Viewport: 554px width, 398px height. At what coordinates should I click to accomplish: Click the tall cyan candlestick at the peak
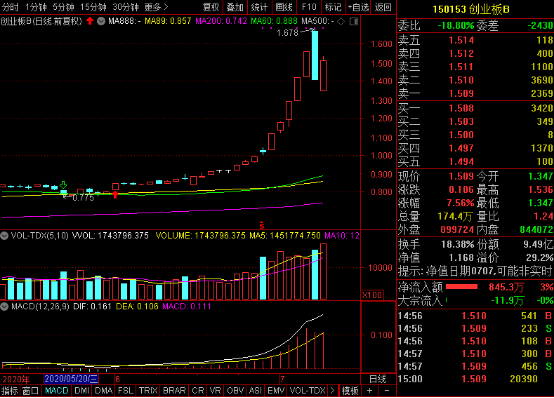(315, 55)
